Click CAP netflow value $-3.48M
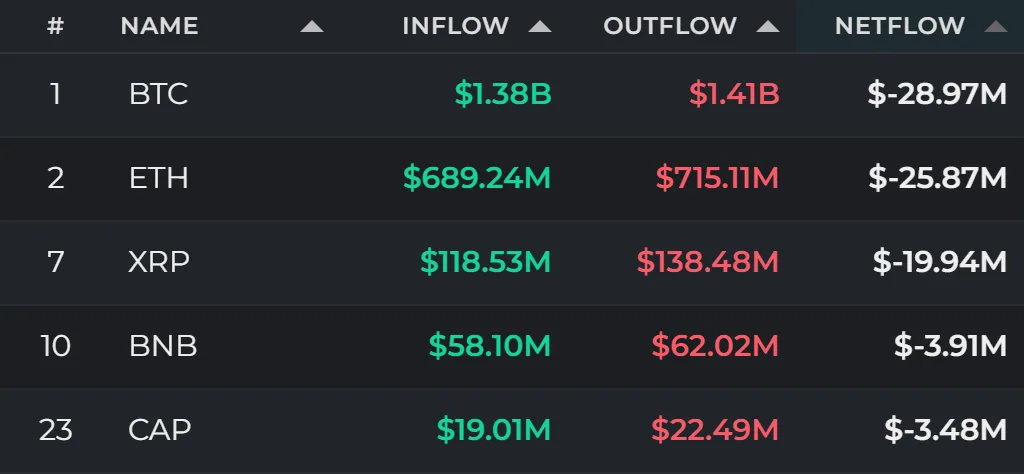Screen dimensions: 1024x474 click(x=946, y=430)
